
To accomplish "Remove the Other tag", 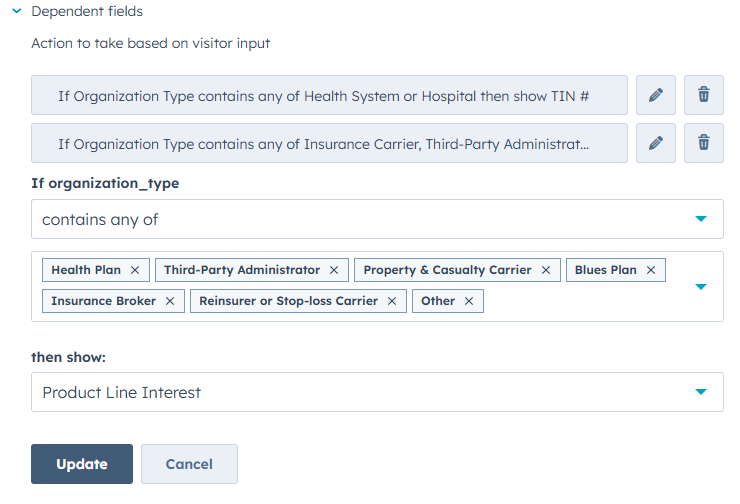I will tap(469, 301).
